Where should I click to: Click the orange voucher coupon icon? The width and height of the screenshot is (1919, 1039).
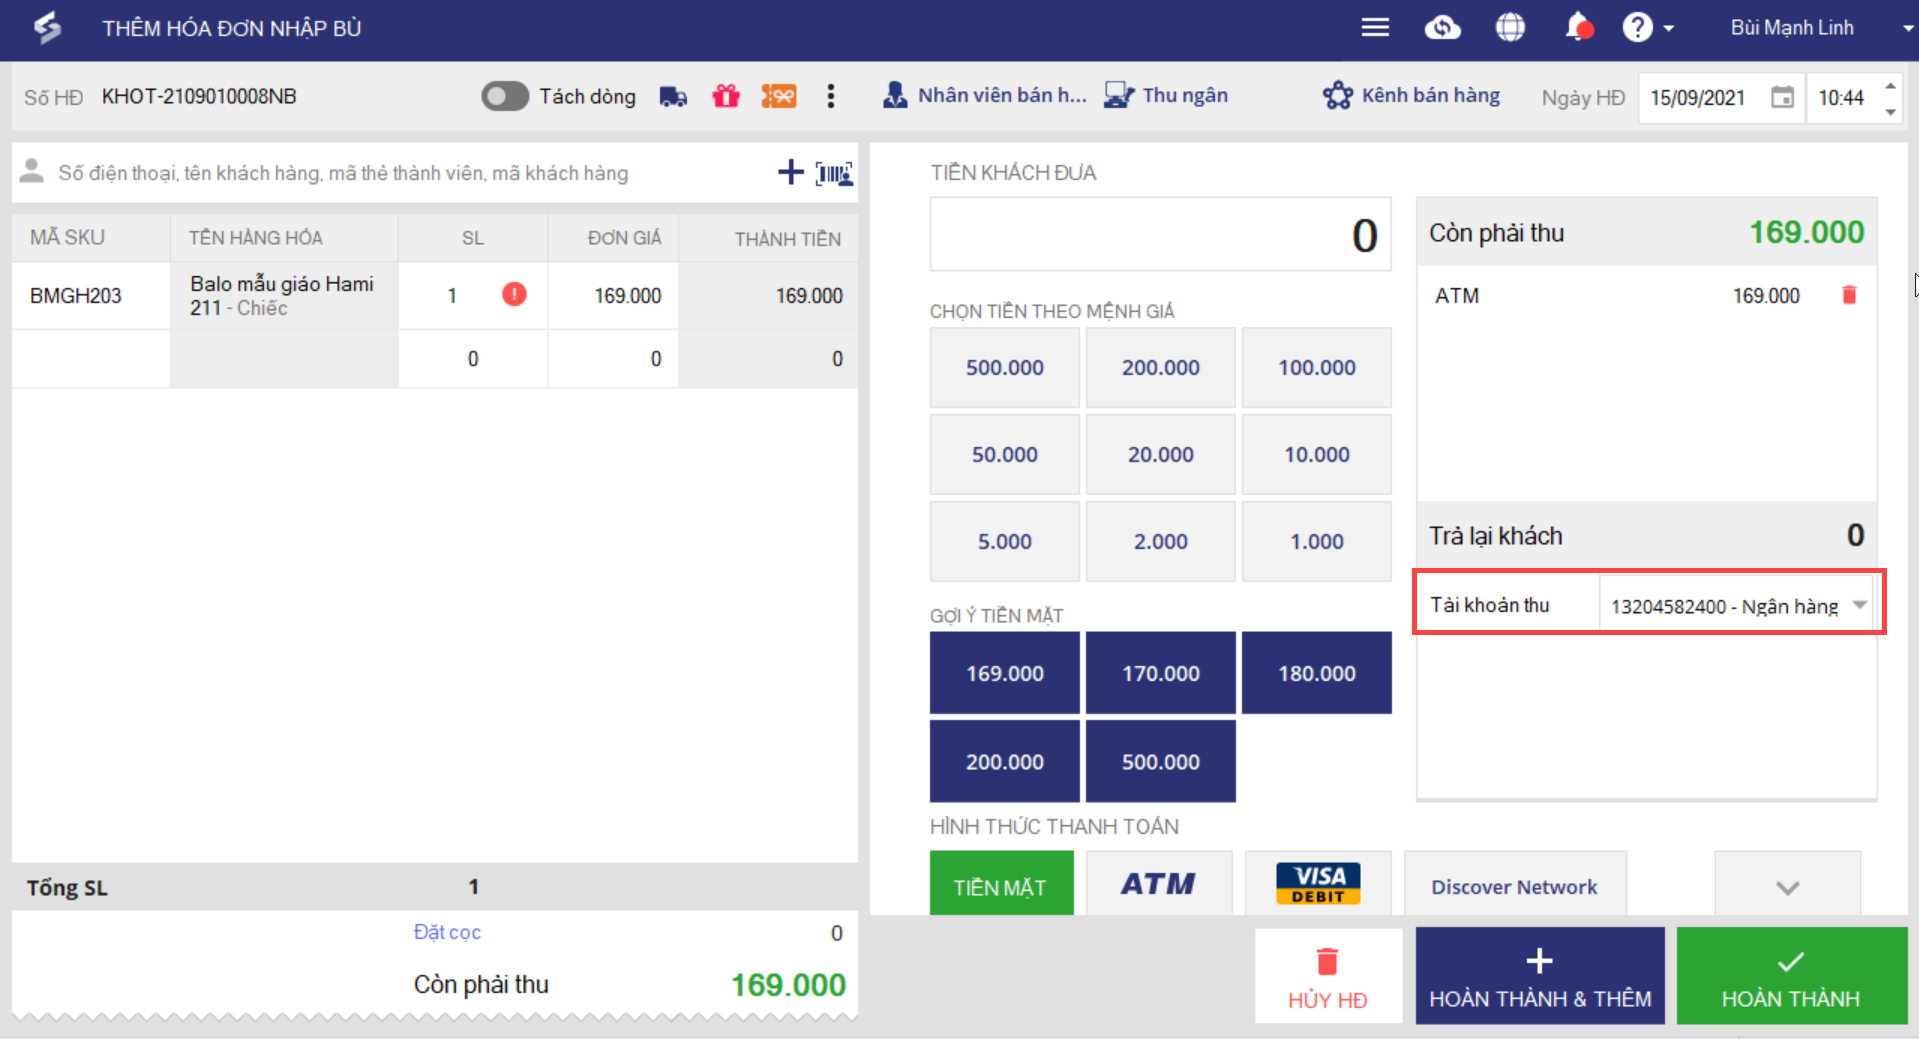tap(779, 96)
